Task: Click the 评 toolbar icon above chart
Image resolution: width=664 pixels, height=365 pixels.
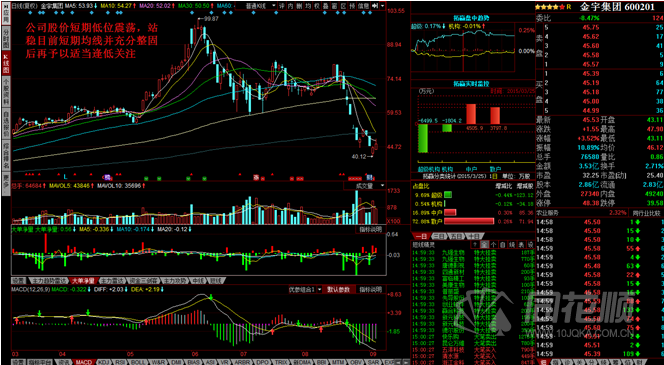Action: point(282,6)
